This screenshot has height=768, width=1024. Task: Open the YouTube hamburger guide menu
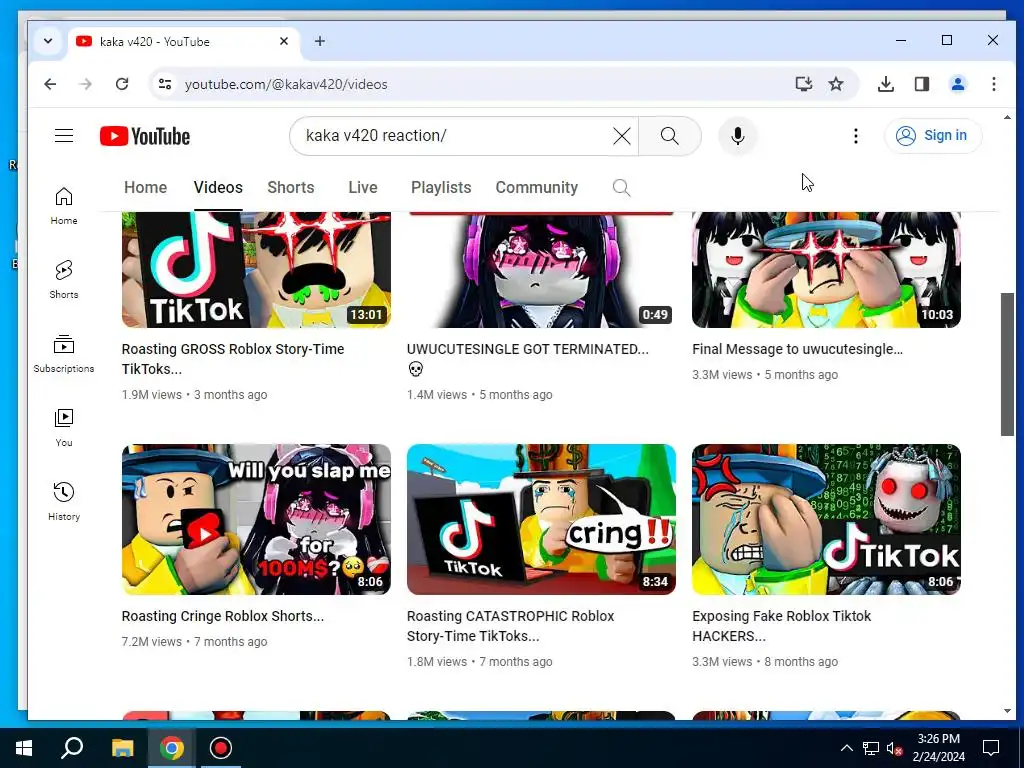64,136
